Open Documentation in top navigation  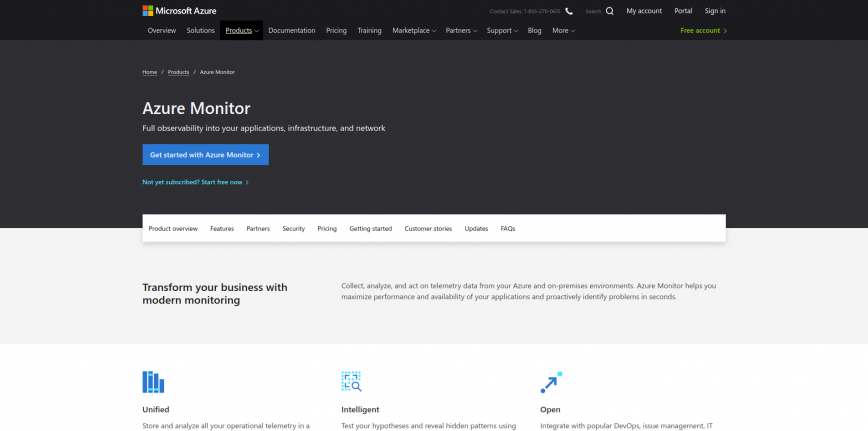(292, 30)
